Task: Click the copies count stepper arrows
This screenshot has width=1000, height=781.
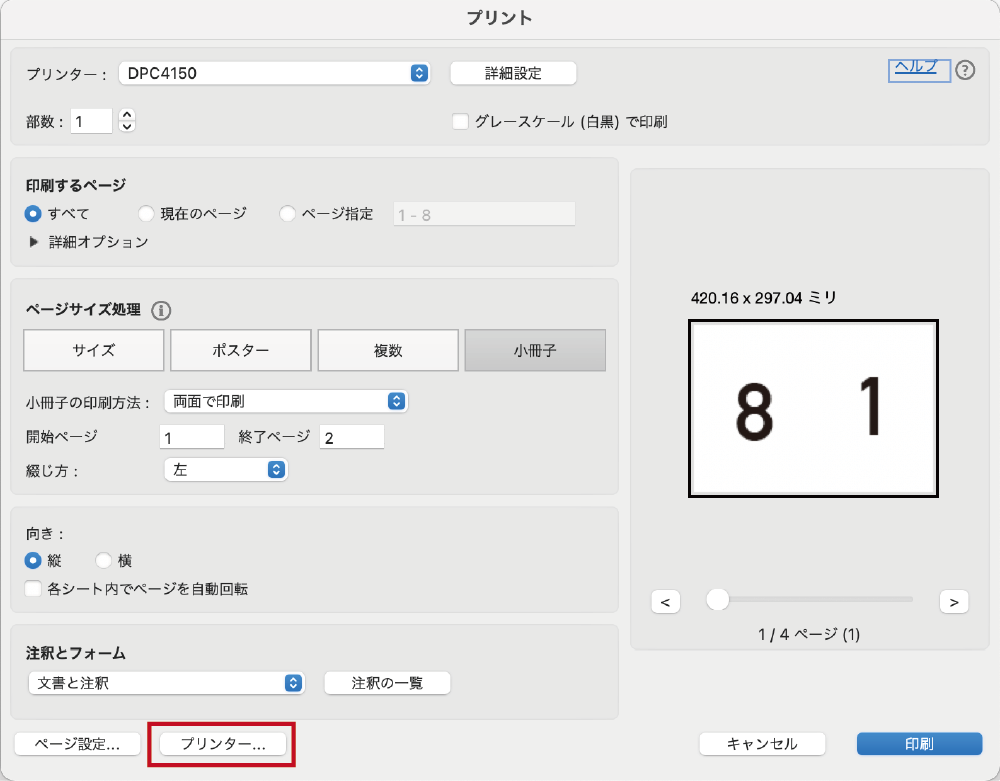Action: pos(126,121)
